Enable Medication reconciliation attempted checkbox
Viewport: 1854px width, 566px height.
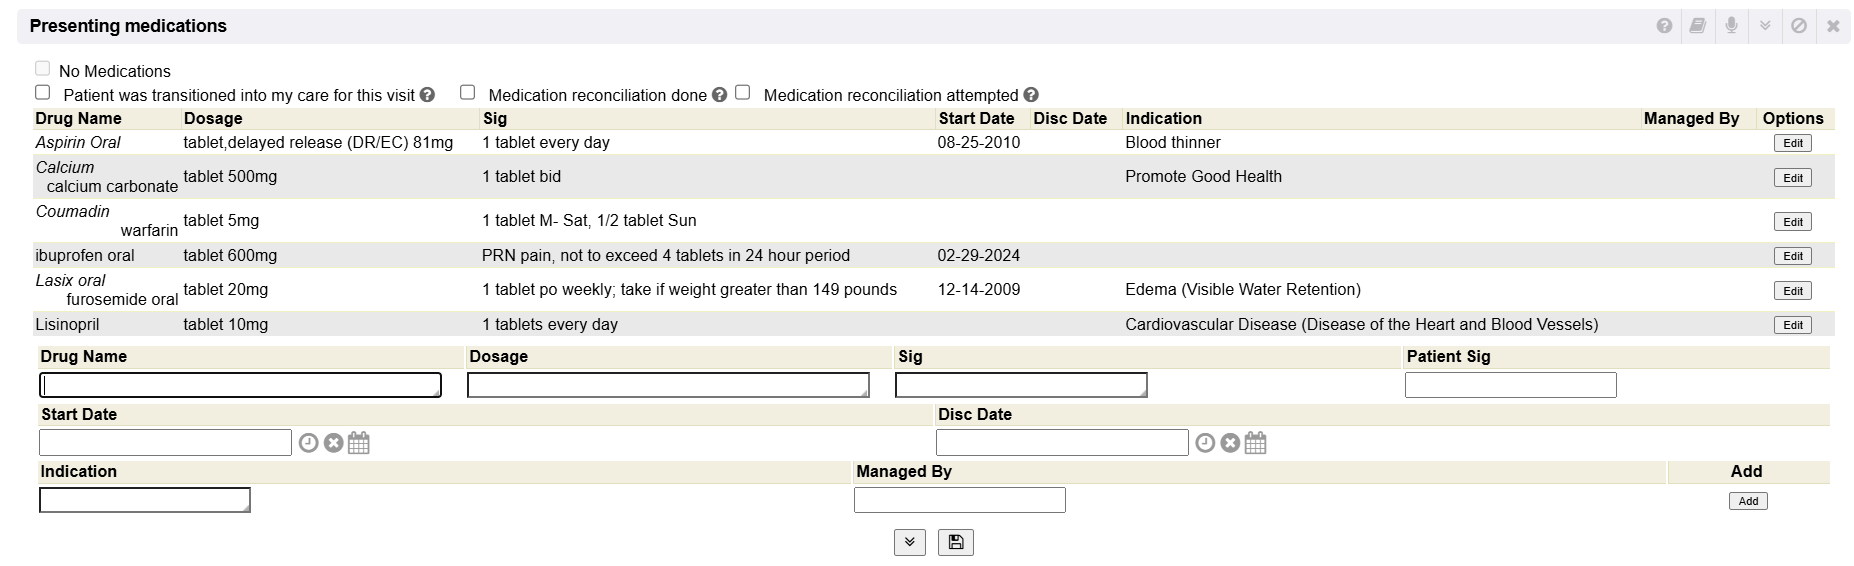(742, 92)
